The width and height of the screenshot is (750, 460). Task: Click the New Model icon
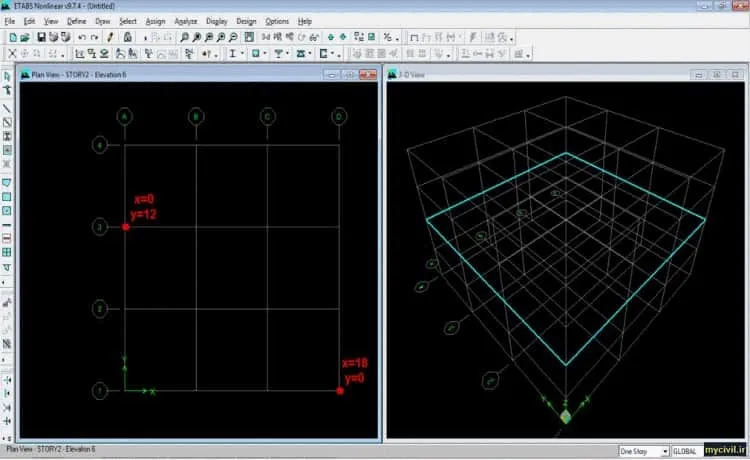click(x=13, y=37)
